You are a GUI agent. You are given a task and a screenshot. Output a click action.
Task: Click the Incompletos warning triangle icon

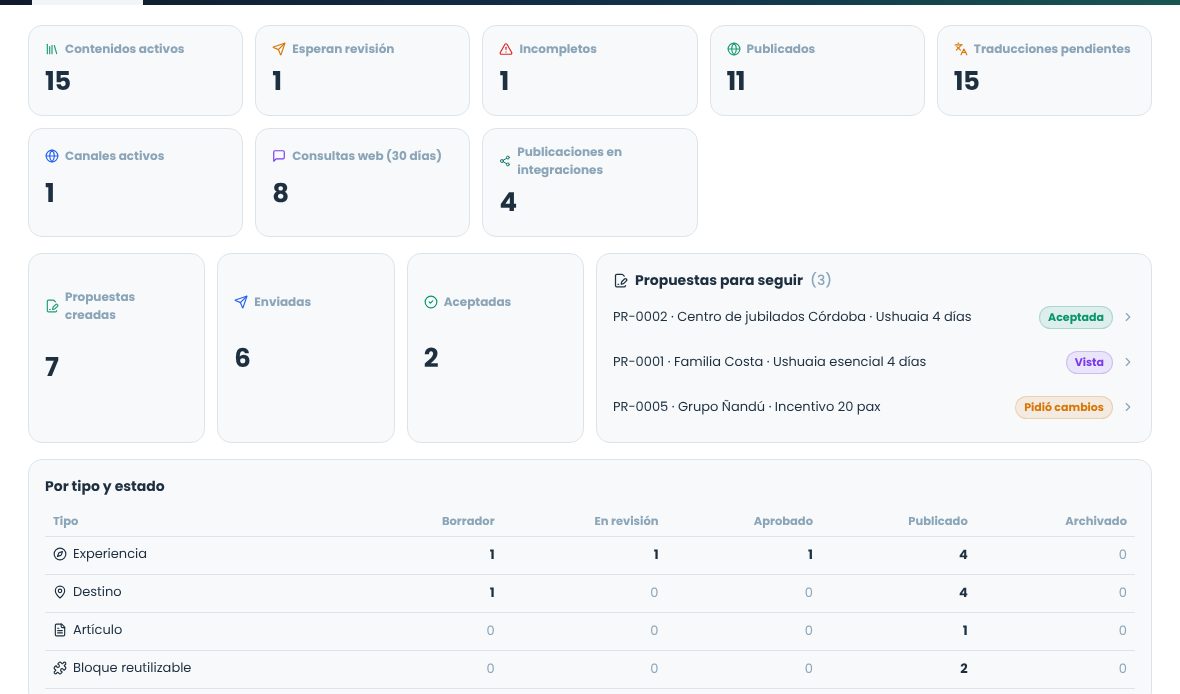506,49
